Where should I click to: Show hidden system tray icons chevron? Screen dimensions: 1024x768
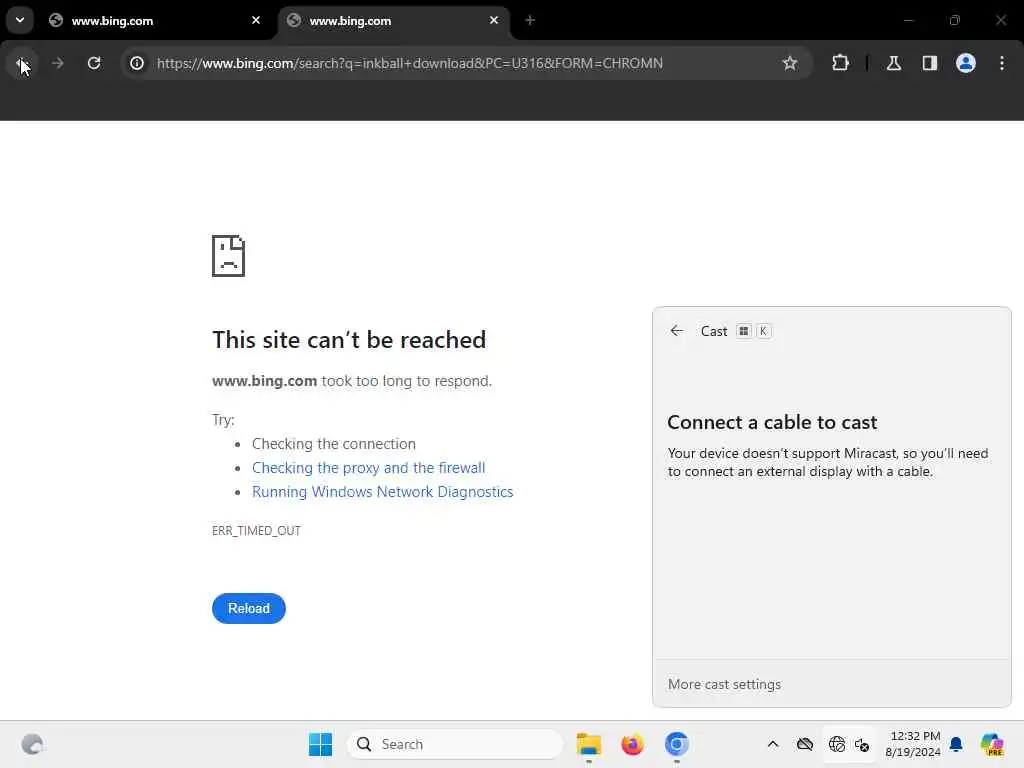pos(773,744)
